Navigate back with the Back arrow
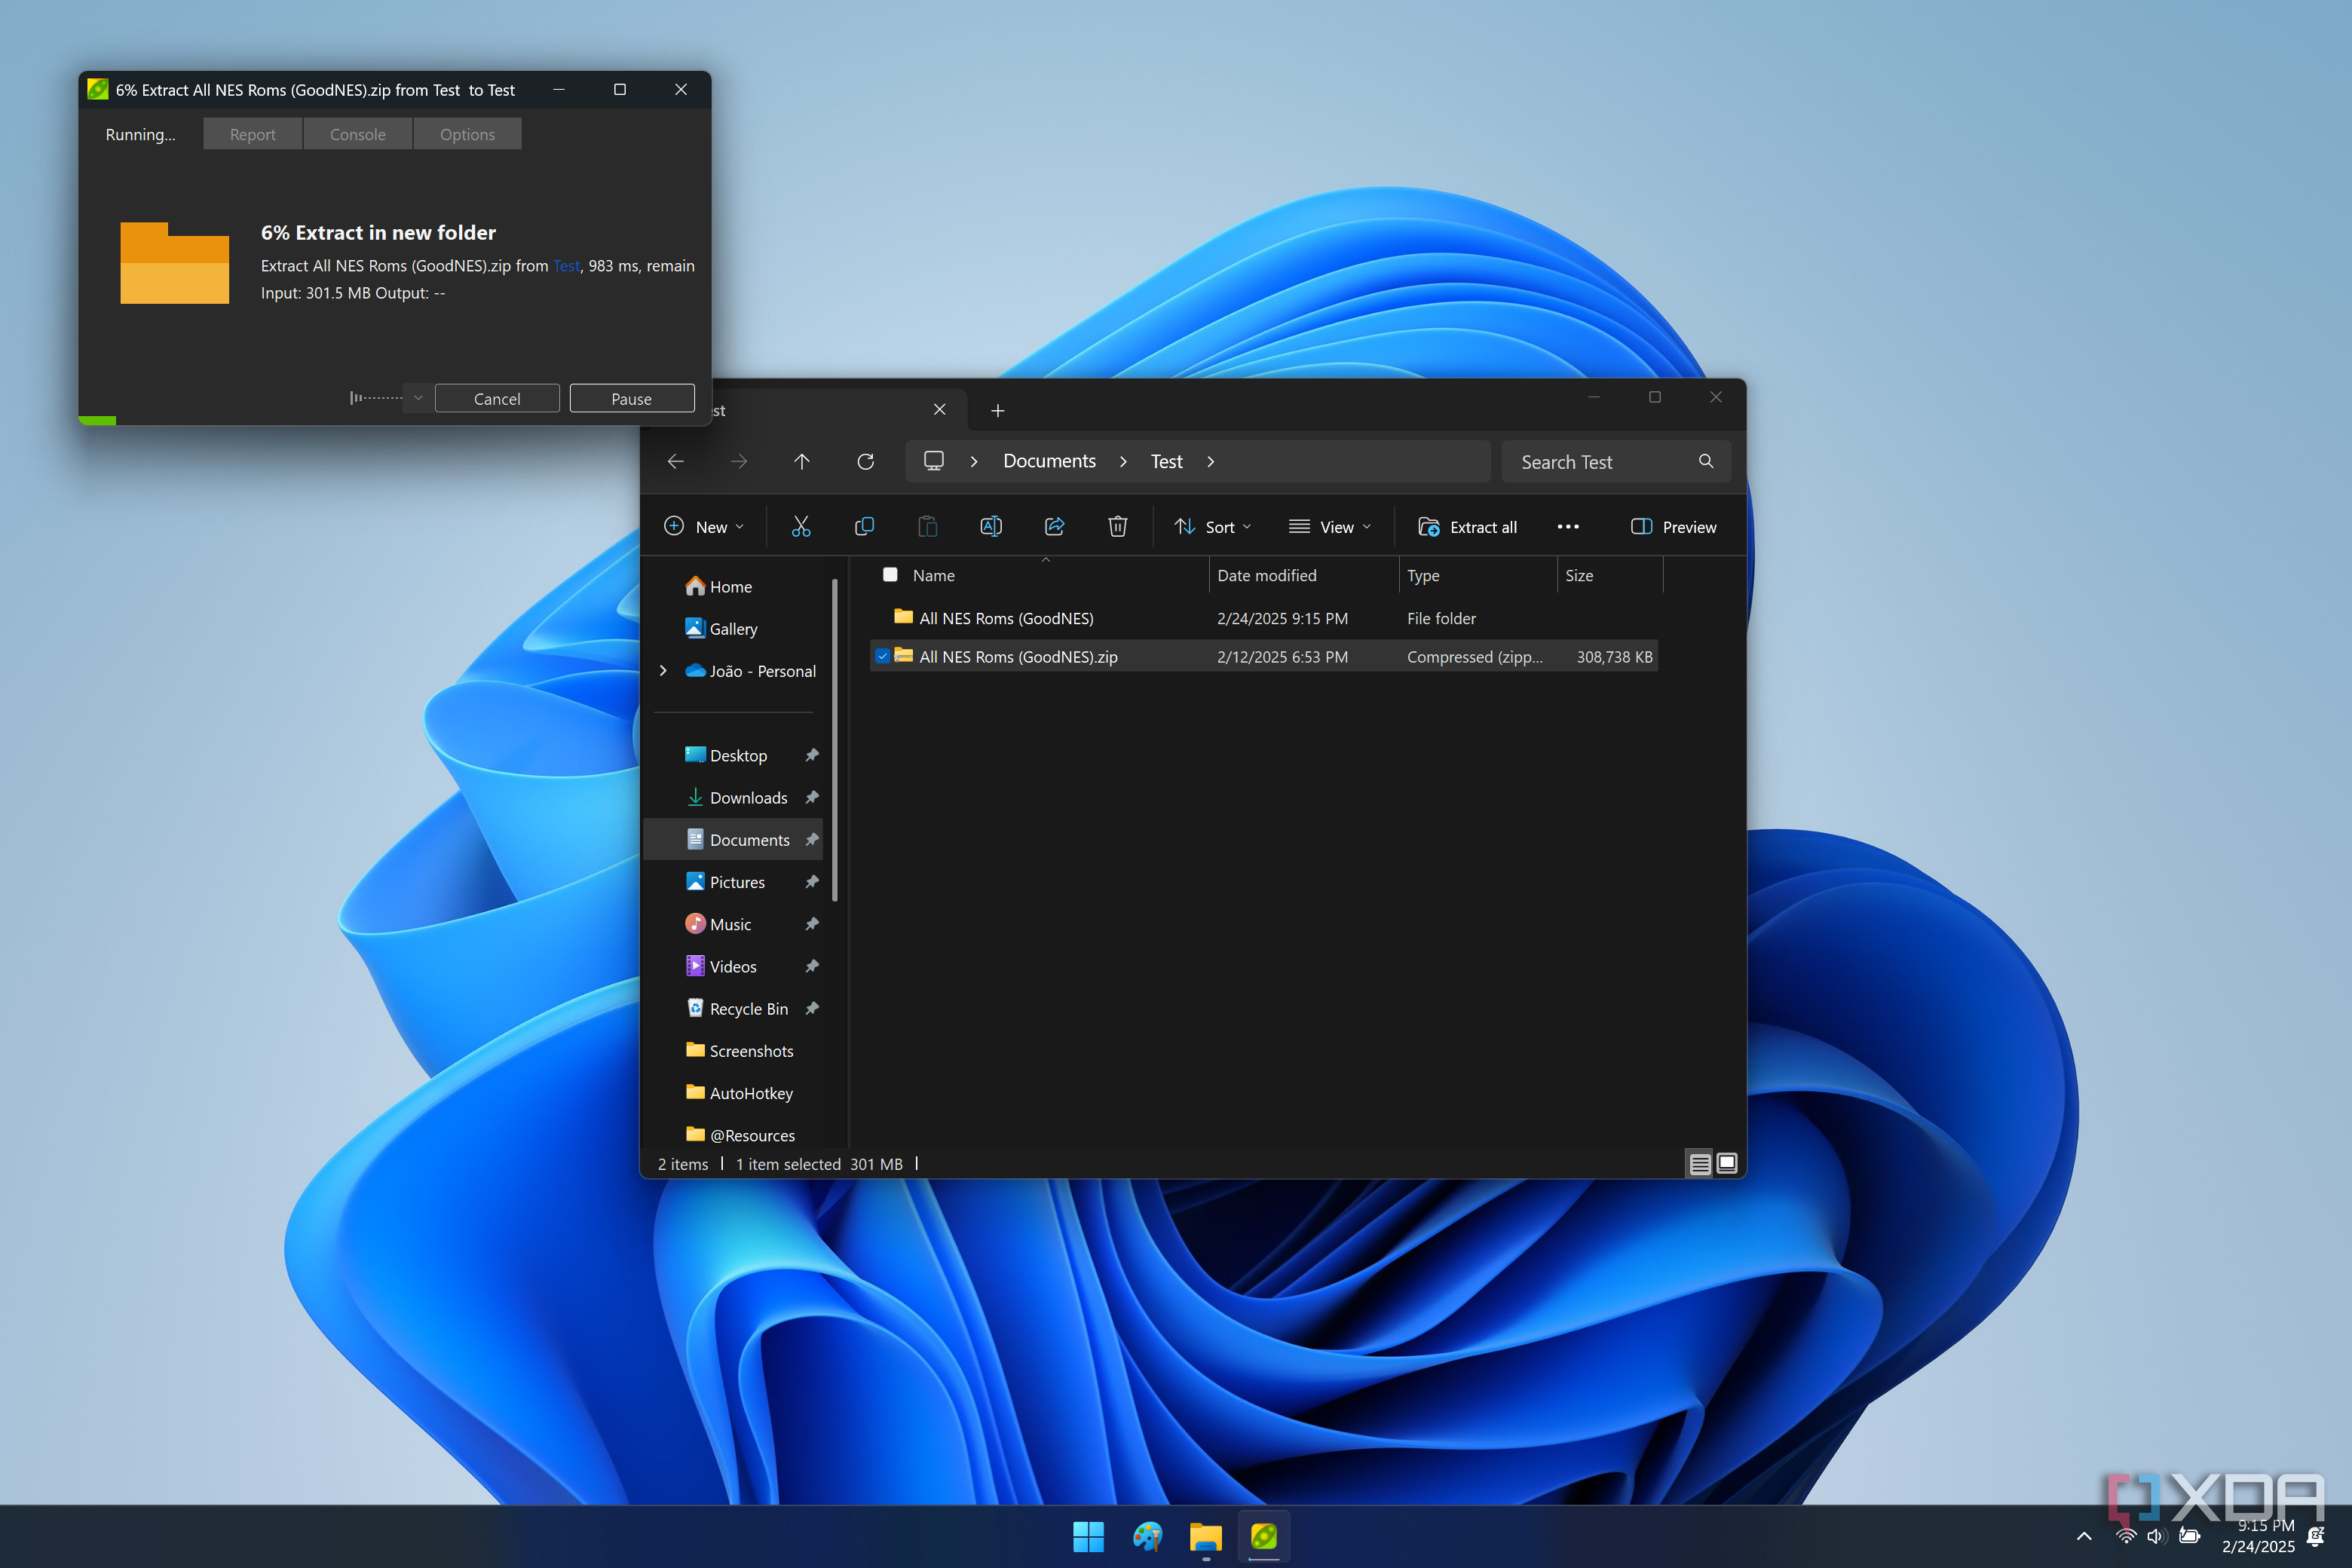Screen dimensions: 2352x1568 click(676, 461)
